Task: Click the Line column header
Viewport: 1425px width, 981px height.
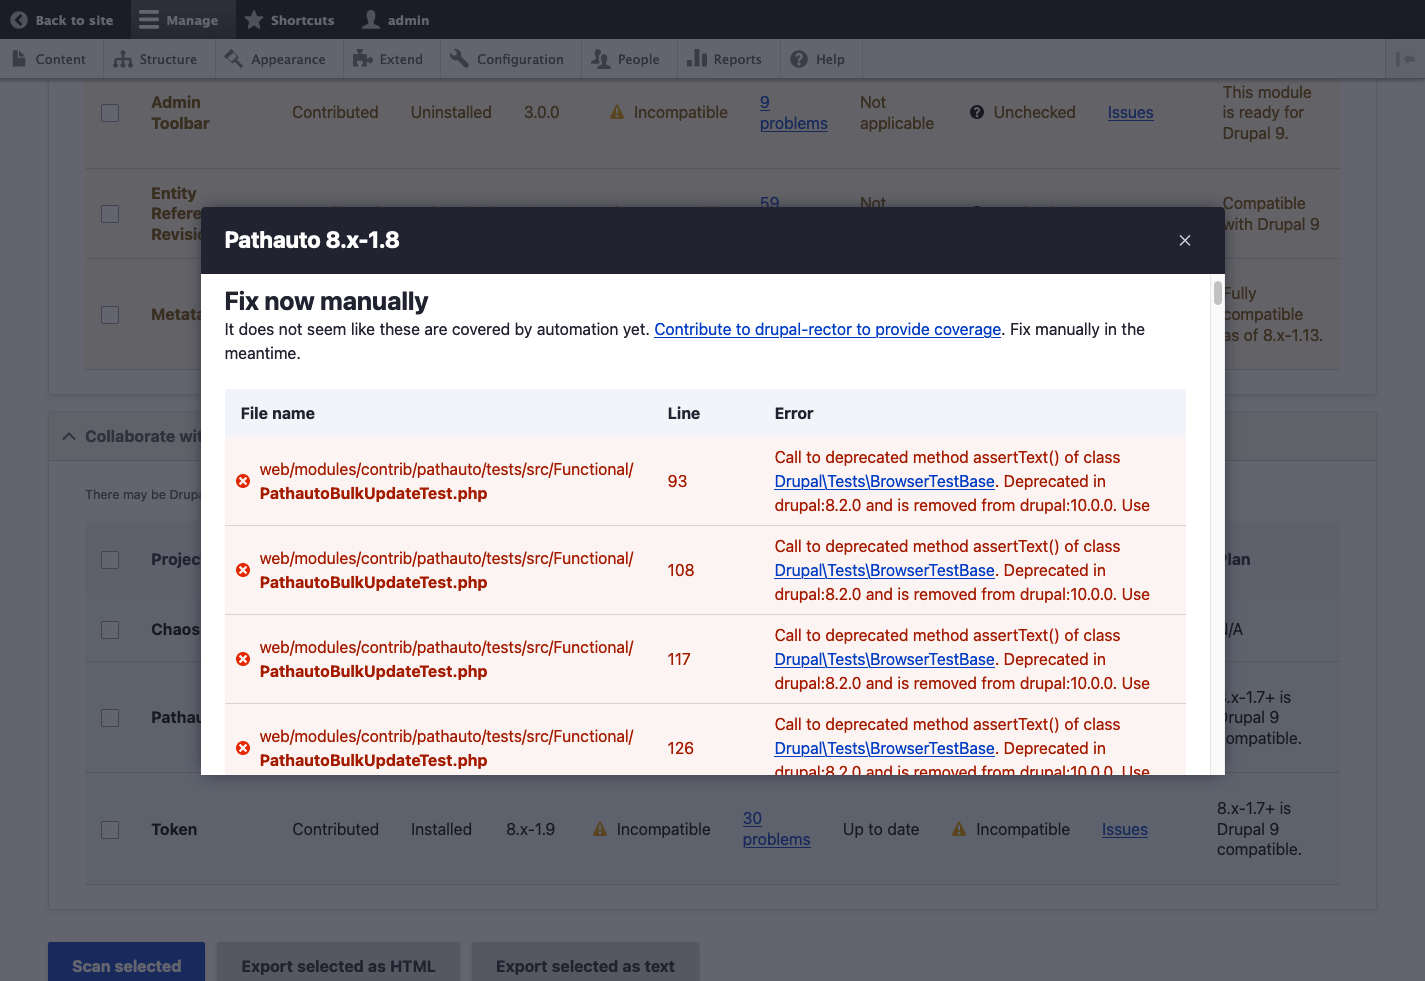Action: pyautogui.click(x=683, y=413)
